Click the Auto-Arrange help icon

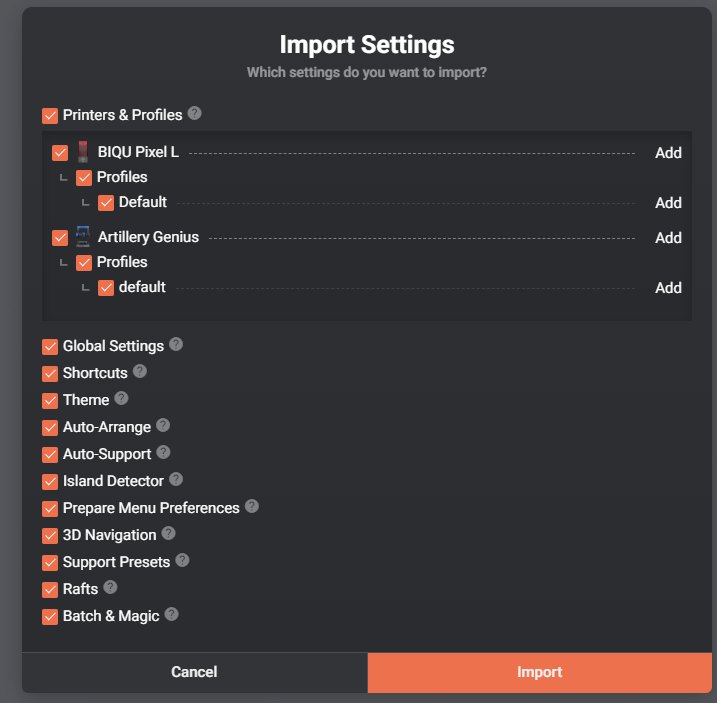(x=163, y=426)
